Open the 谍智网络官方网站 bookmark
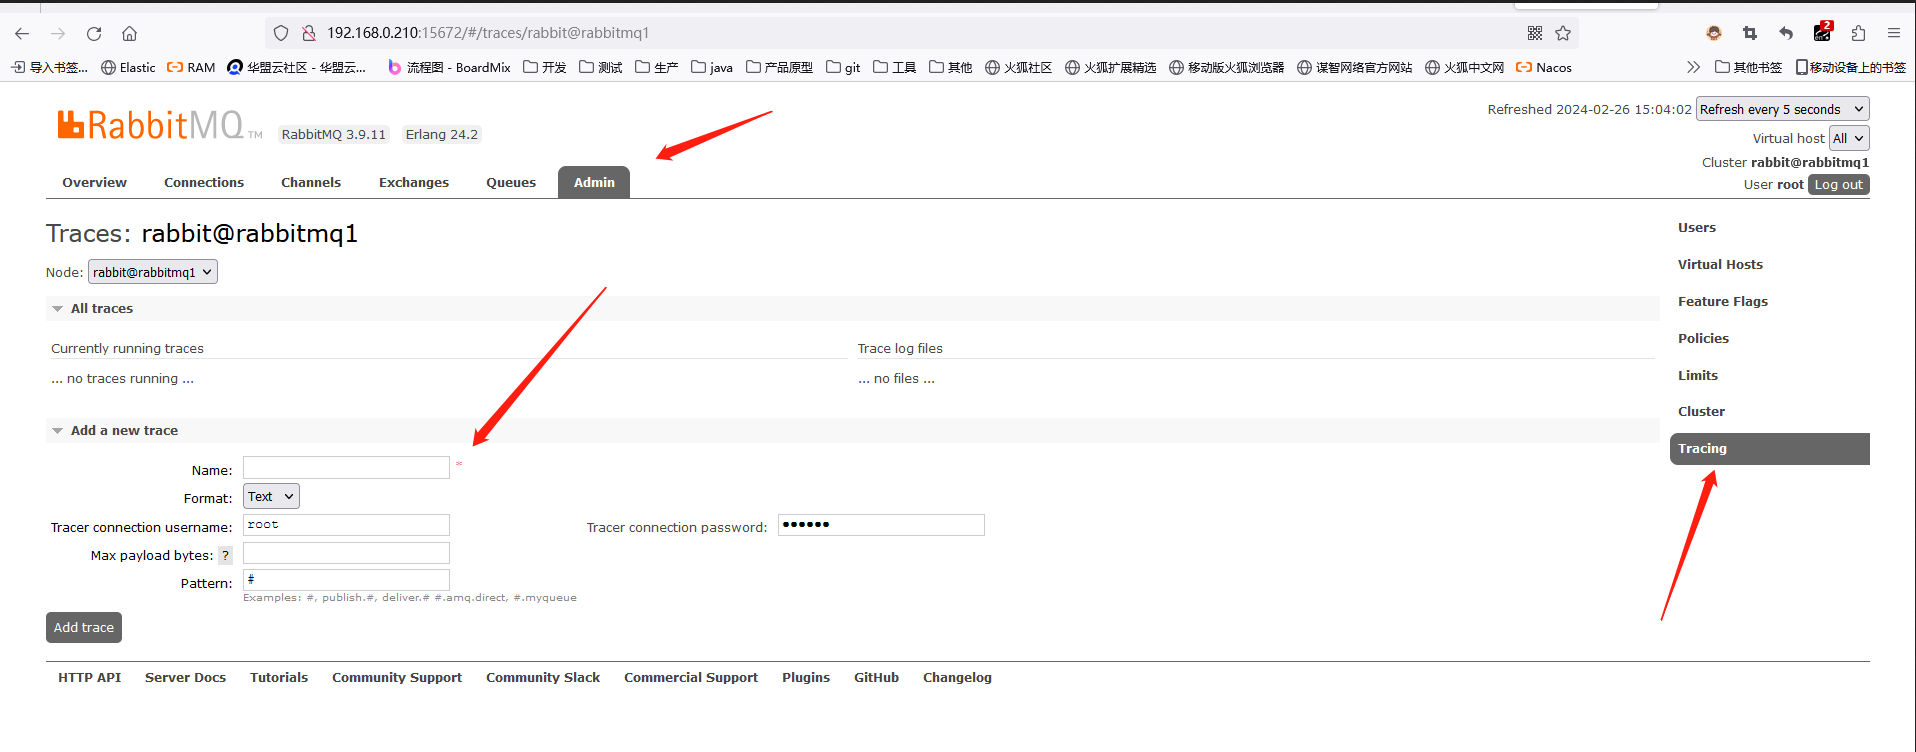The image size is (1916, 752). tap(1354, 67)
